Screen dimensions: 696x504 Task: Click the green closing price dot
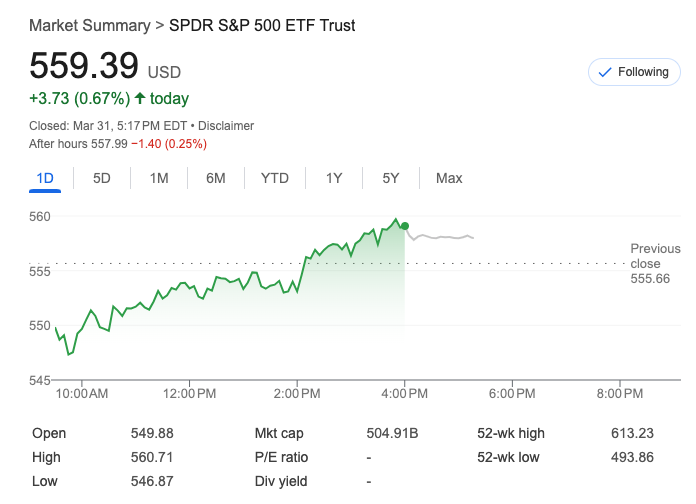coord(404,226)
